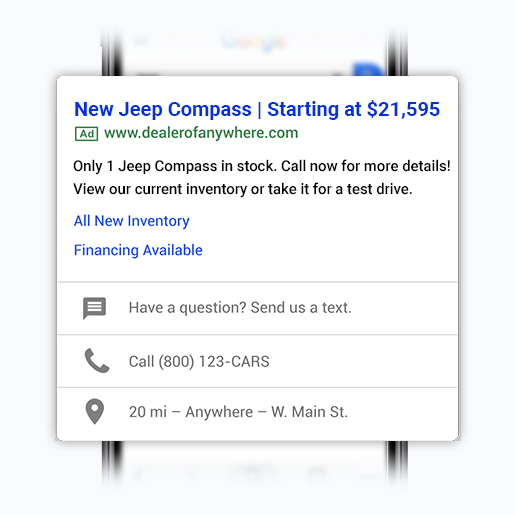
Task: Tap the map location pin icon
Action: (95, 411)
